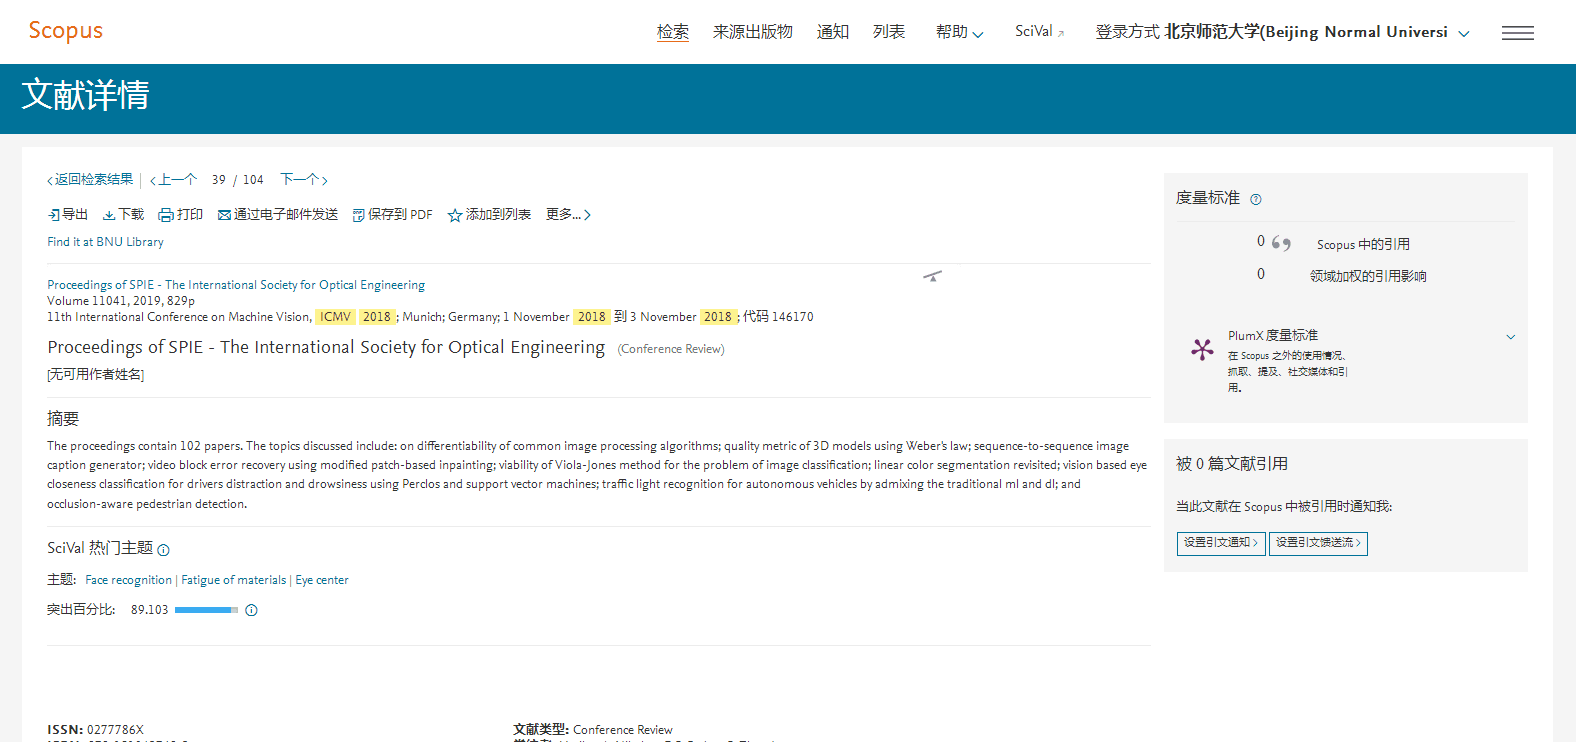Screen dimensions: 1576x742
Task: Open the hamburger menu at top right
Action: point(1517,33)
